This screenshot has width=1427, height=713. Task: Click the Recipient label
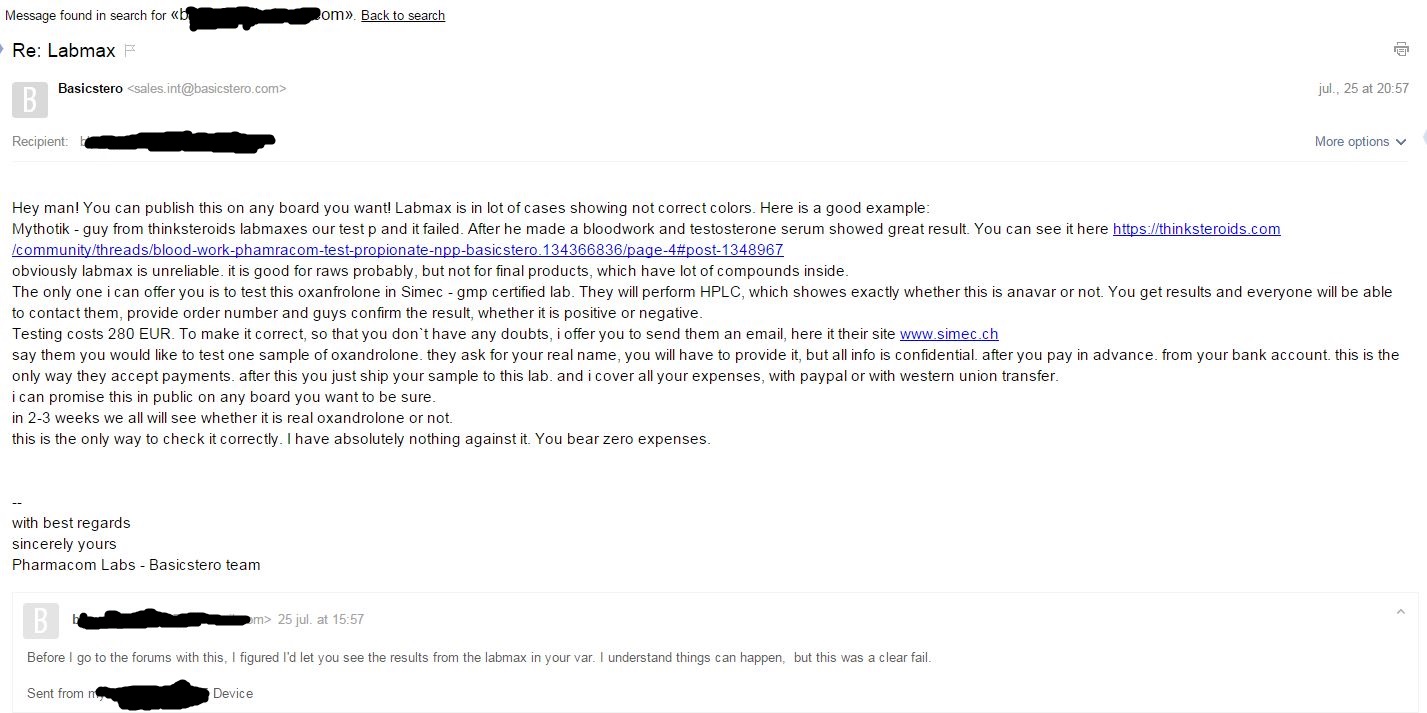click(40, 142)
